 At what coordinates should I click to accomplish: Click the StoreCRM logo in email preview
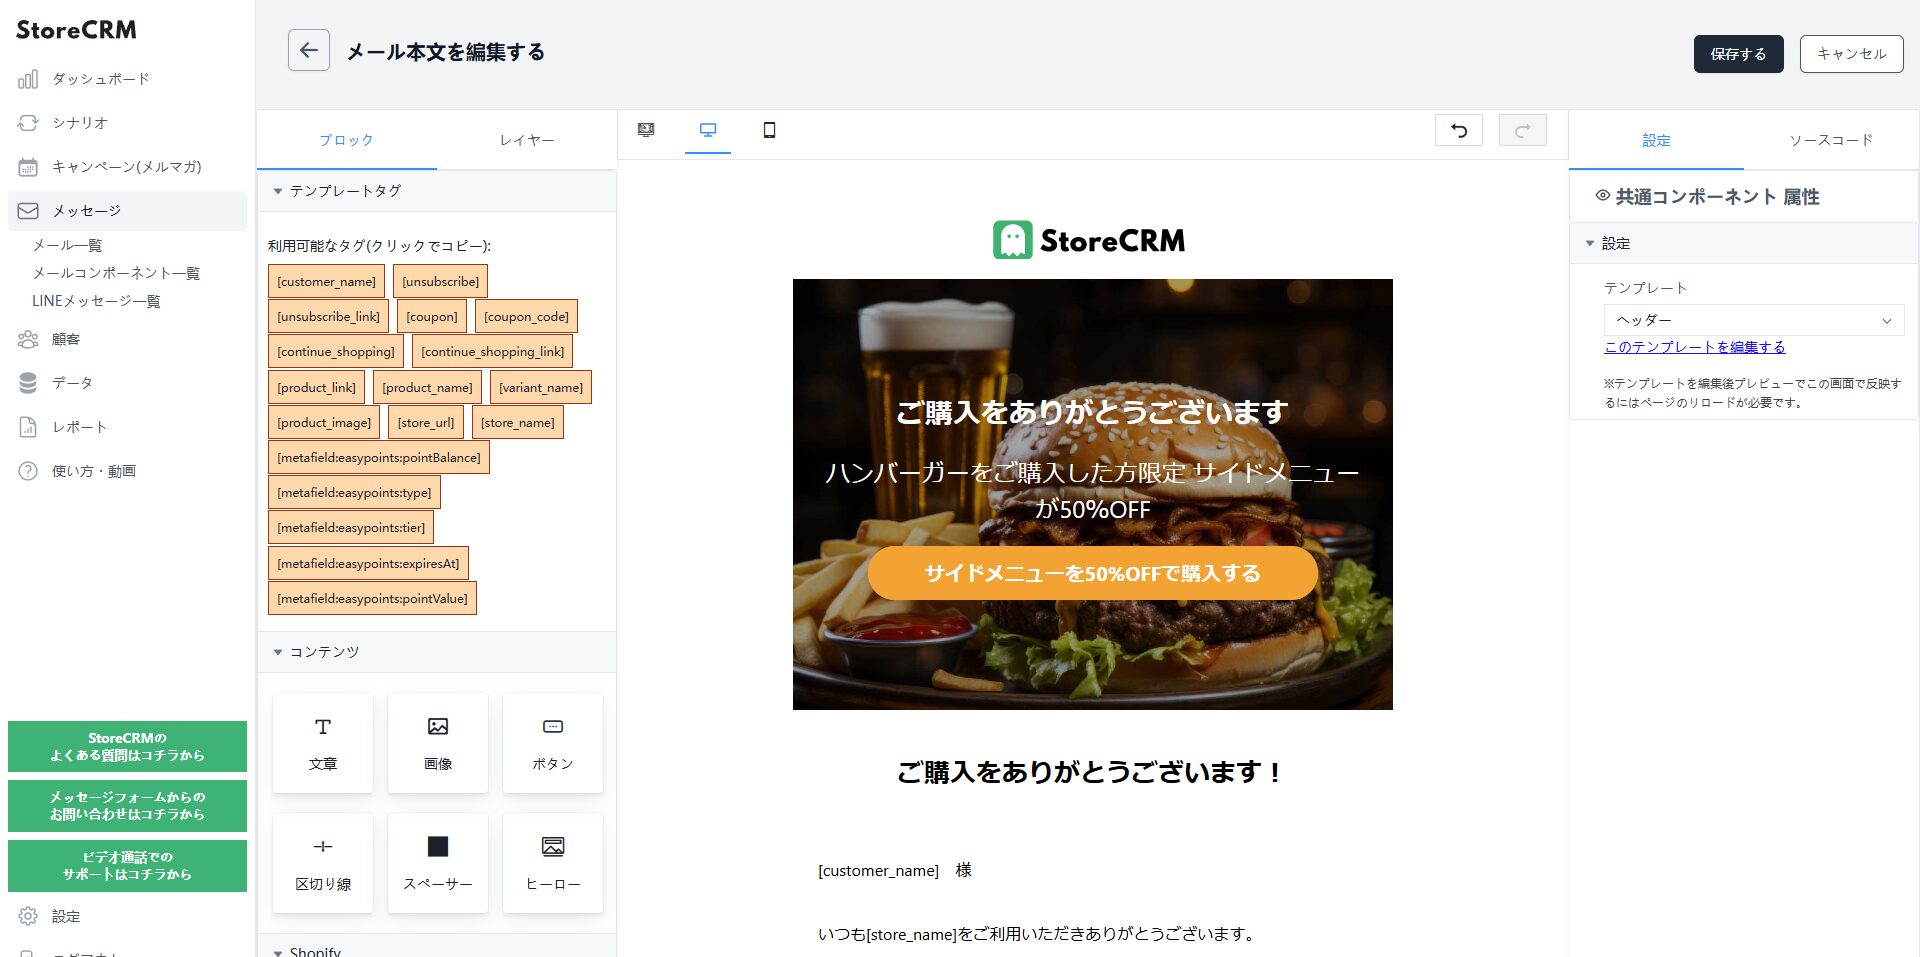click(1089, 240)
